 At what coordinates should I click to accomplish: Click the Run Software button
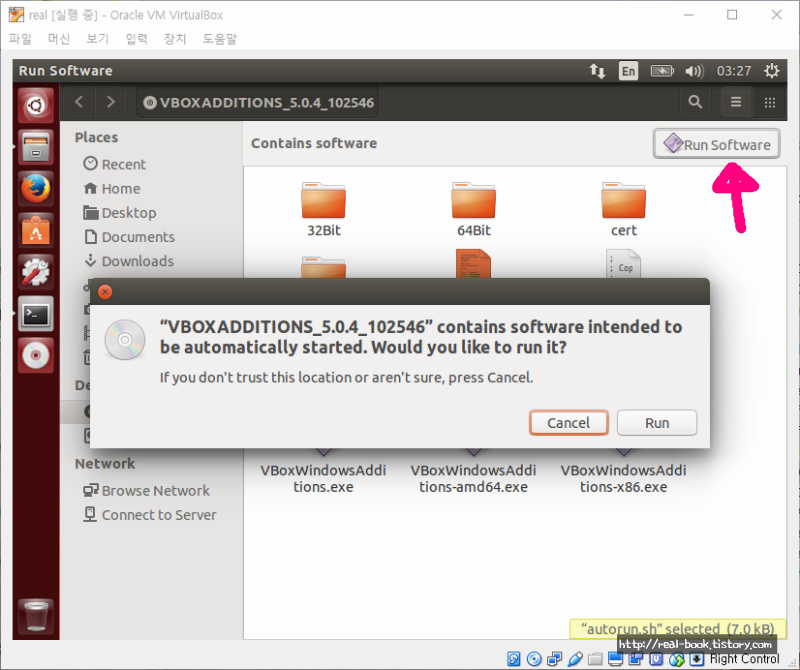click(x=717, y=144)
